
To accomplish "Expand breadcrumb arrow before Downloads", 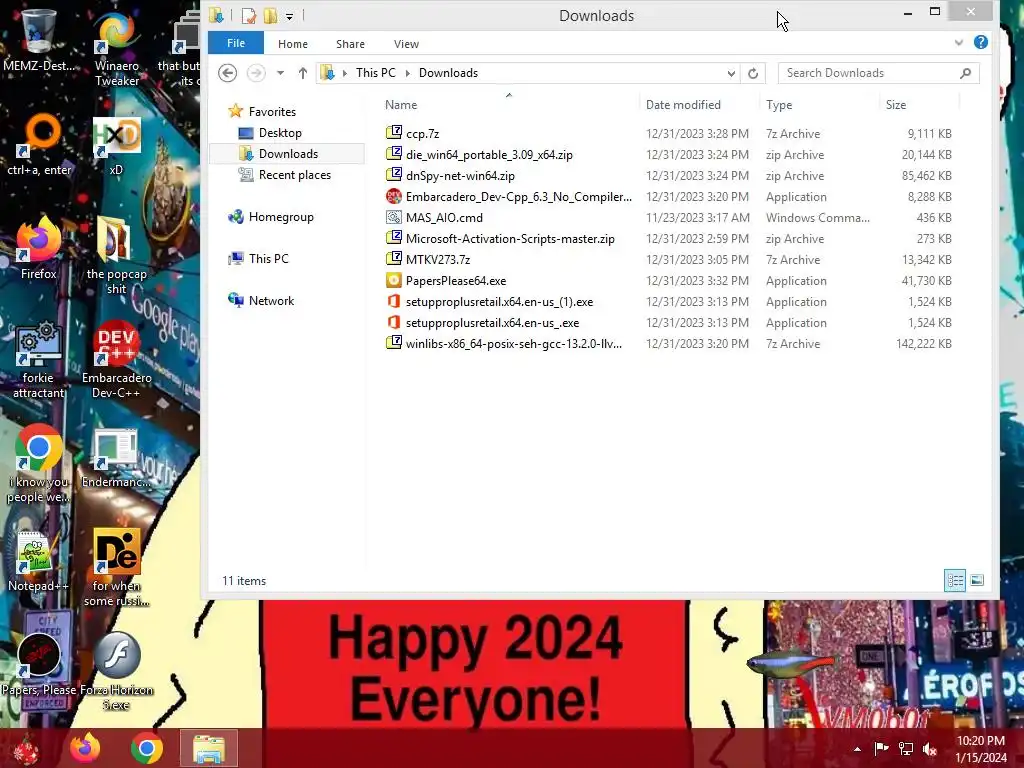I will (408, 73).
